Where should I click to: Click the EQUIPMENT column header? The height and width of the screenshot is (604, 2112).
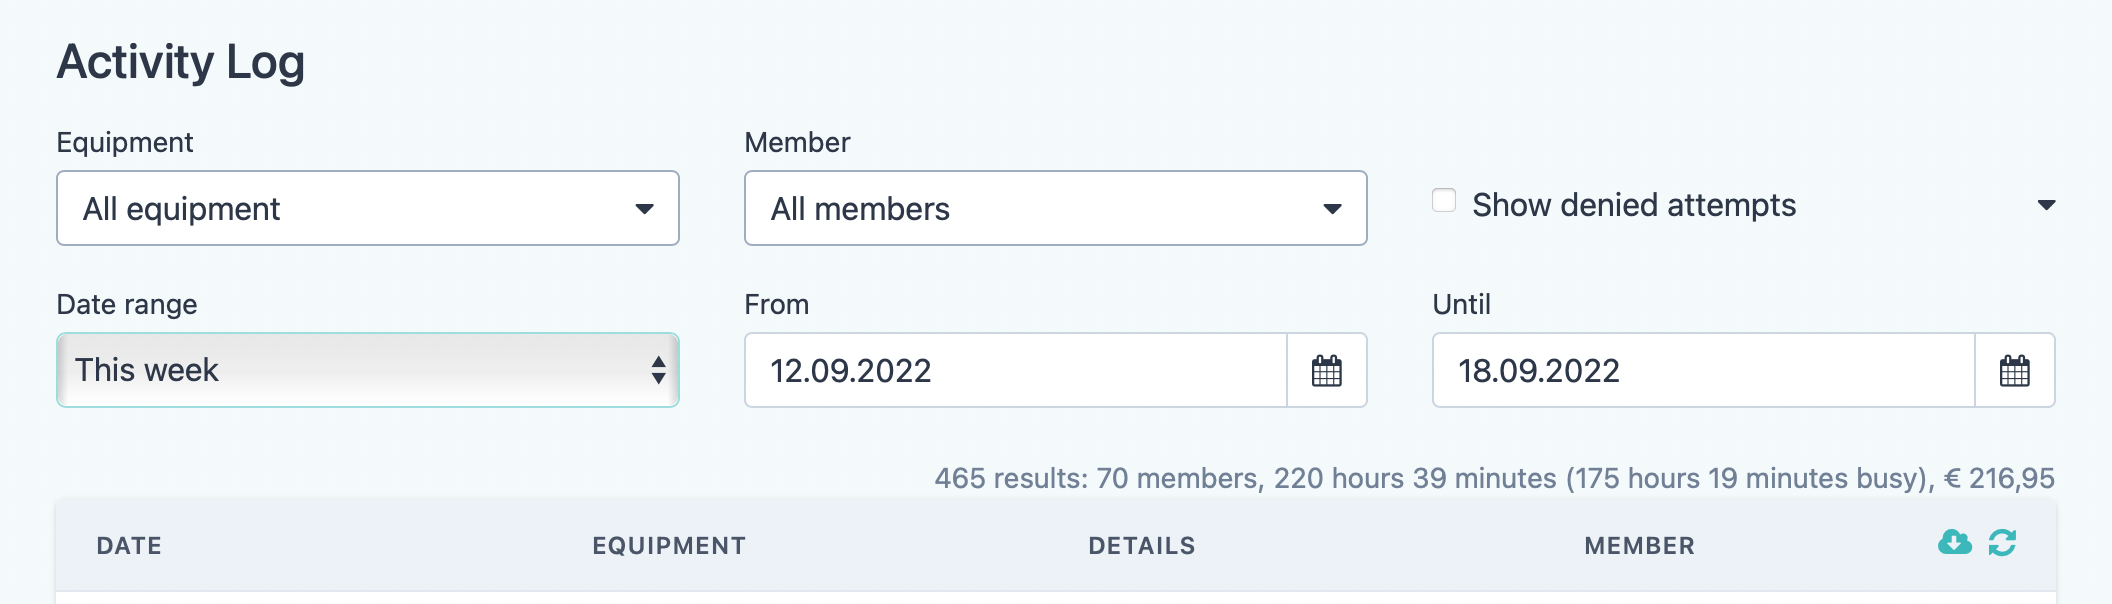[x=668, y=545]
